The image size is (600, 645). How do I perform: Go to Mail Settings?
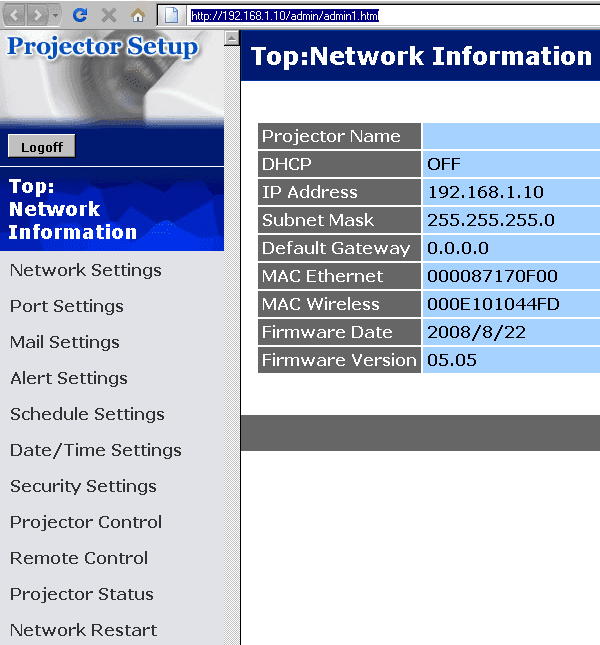point(65,342)
